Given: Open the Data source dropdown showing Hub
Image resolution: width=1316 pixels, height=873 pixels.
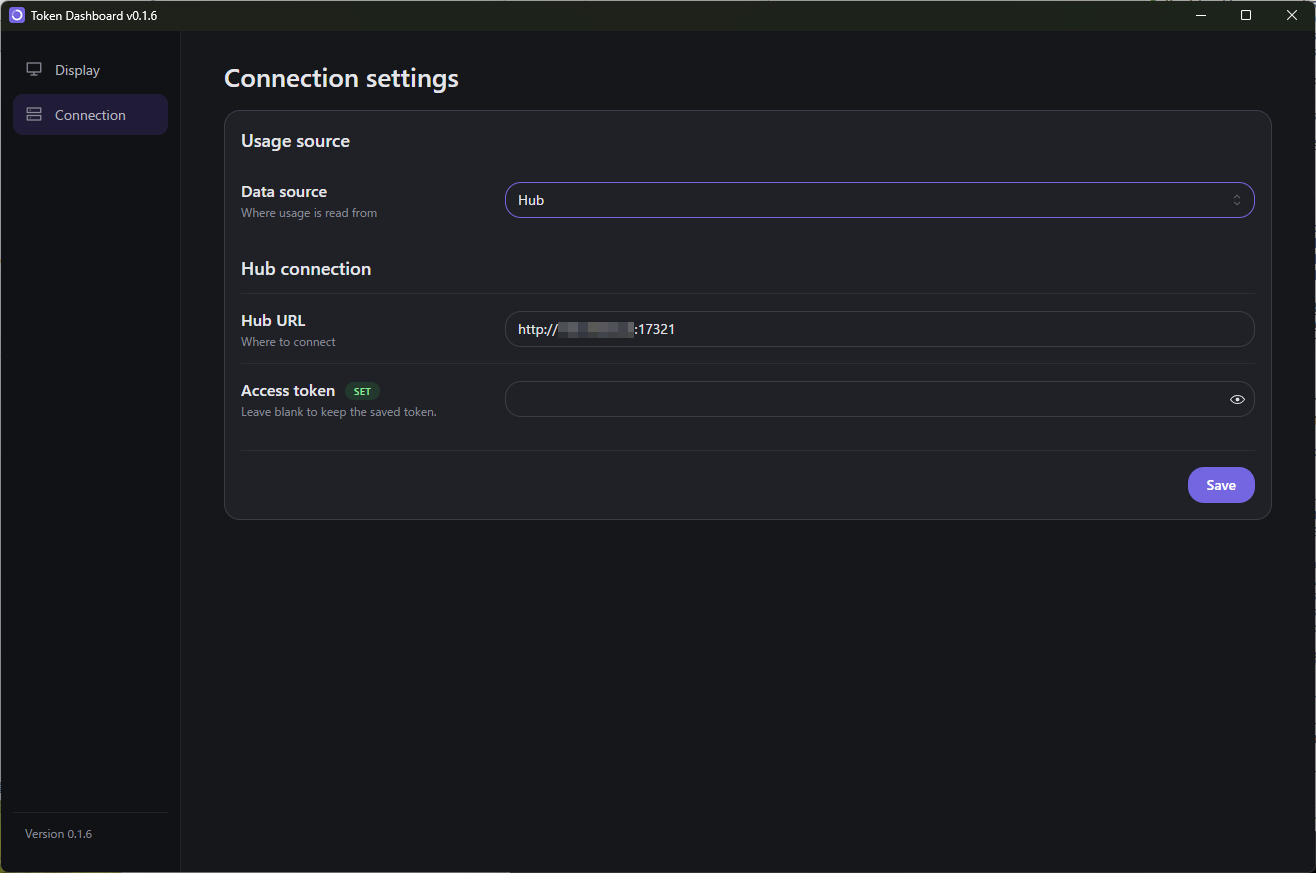Looking at the screenshot, I should click(879, 200).
